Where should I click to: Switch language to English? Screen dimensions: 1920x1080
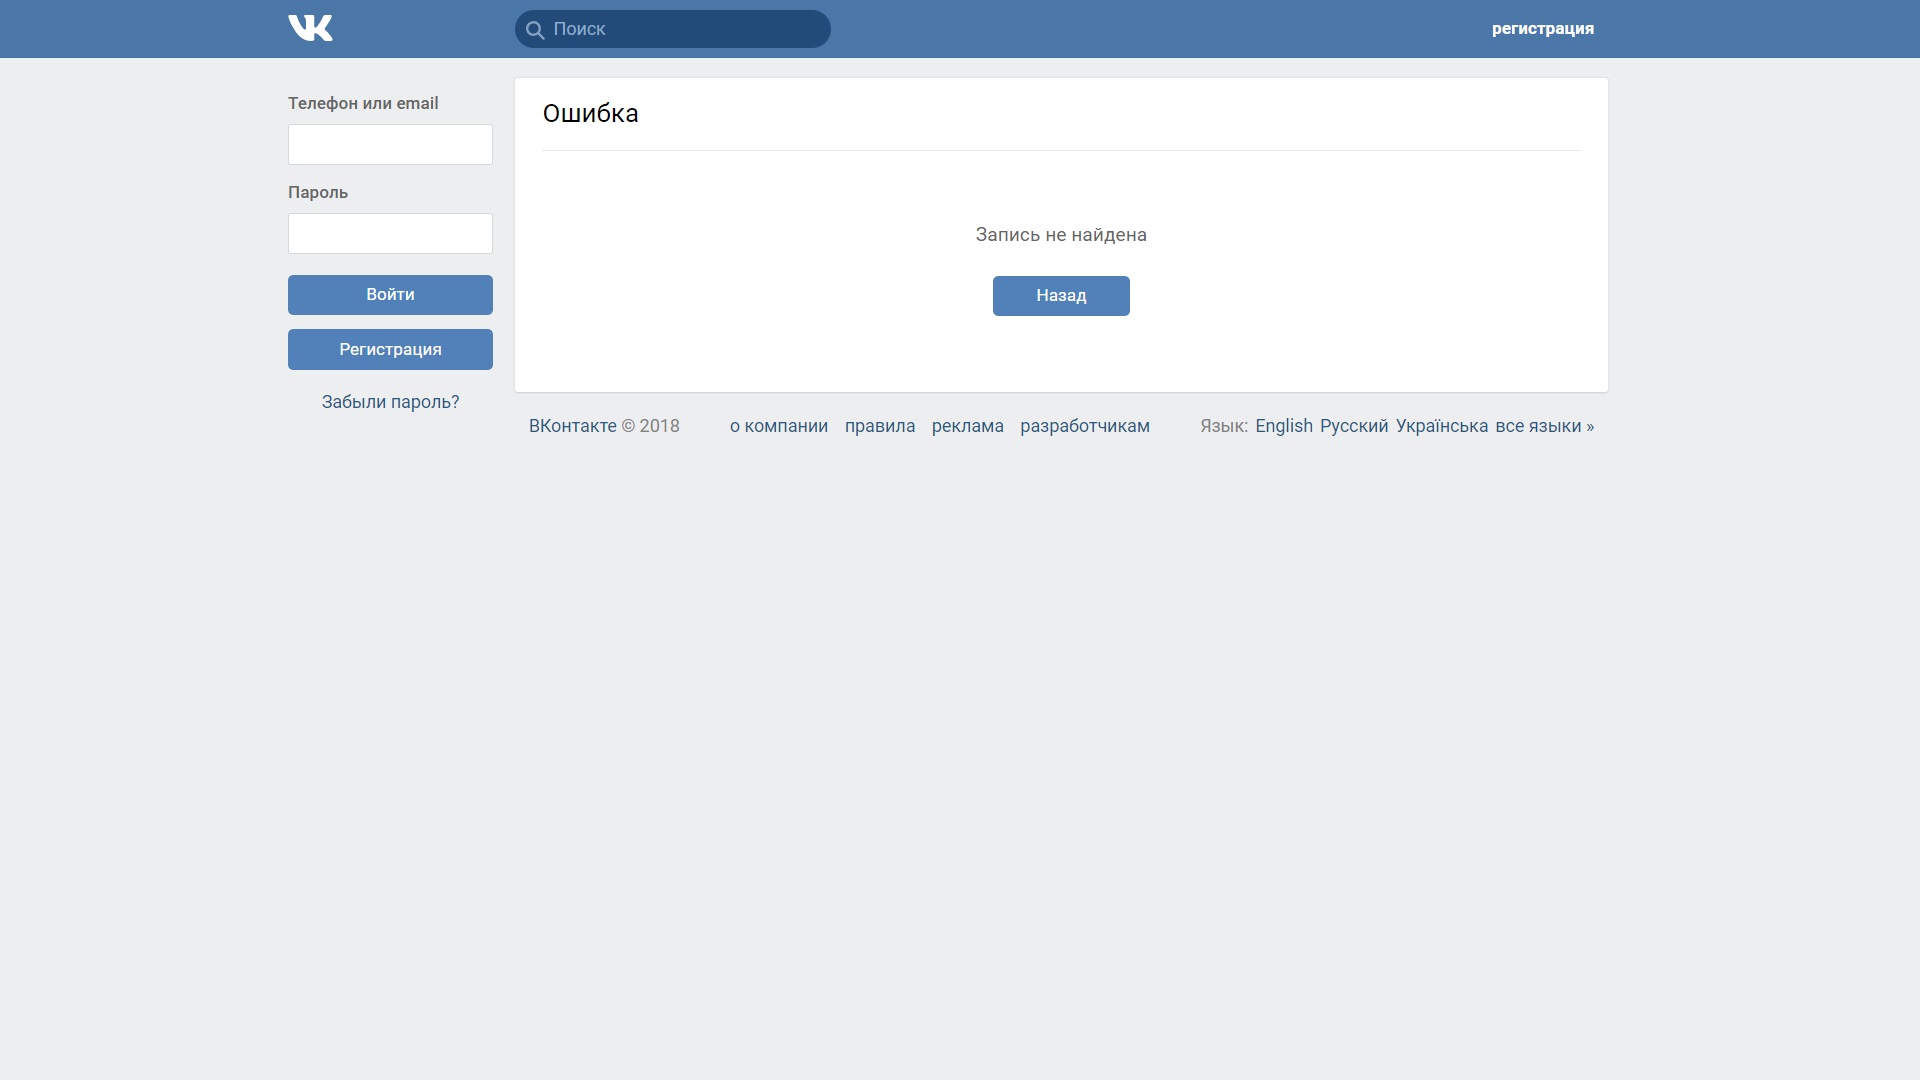1283,426
